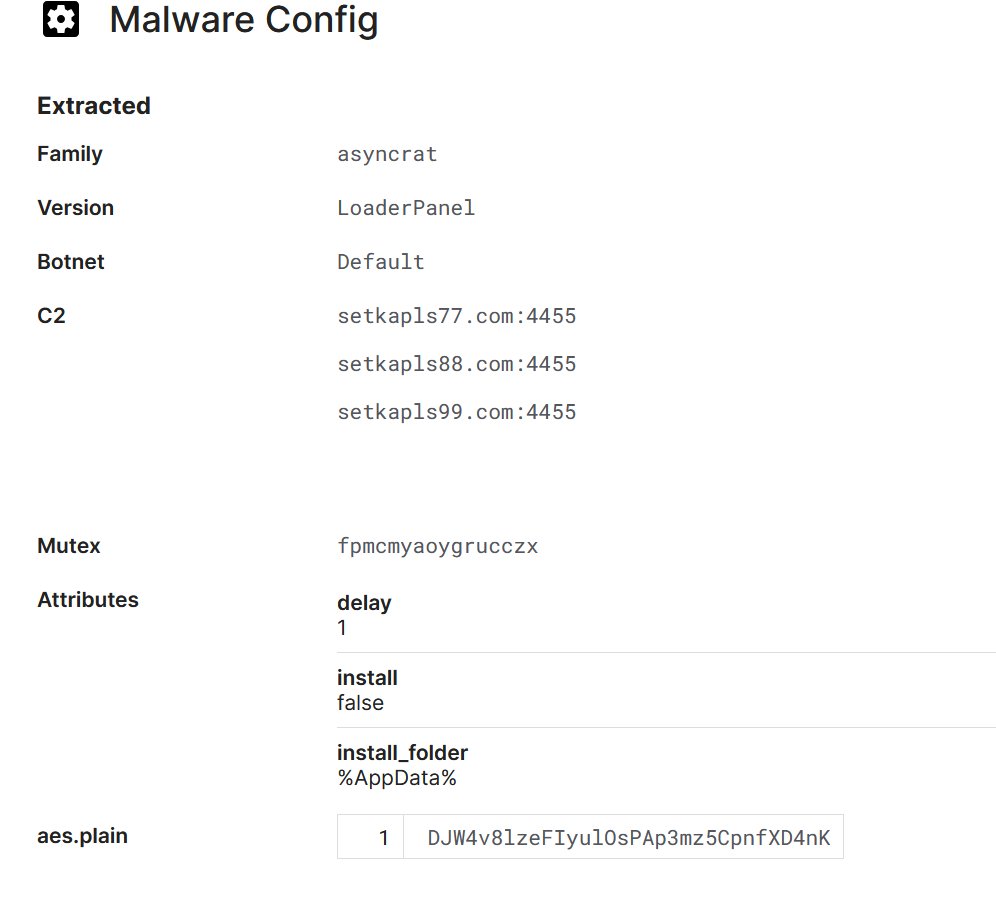Click the Family field label

[70, 154]
